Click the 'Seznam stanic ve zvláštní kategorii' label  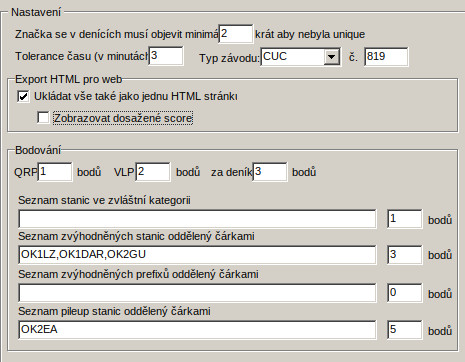(x=104, y=200)
